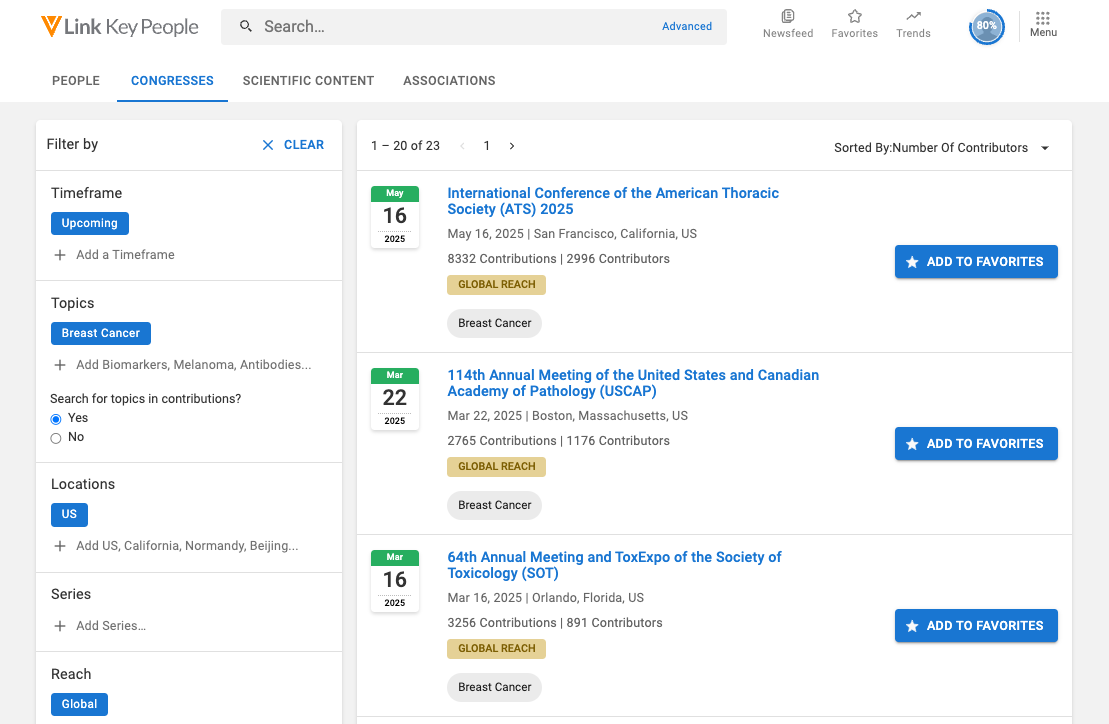Open the Newsfeed icon
The height and width of the screenshot is (724, 1109).
(x=788, y=17)
